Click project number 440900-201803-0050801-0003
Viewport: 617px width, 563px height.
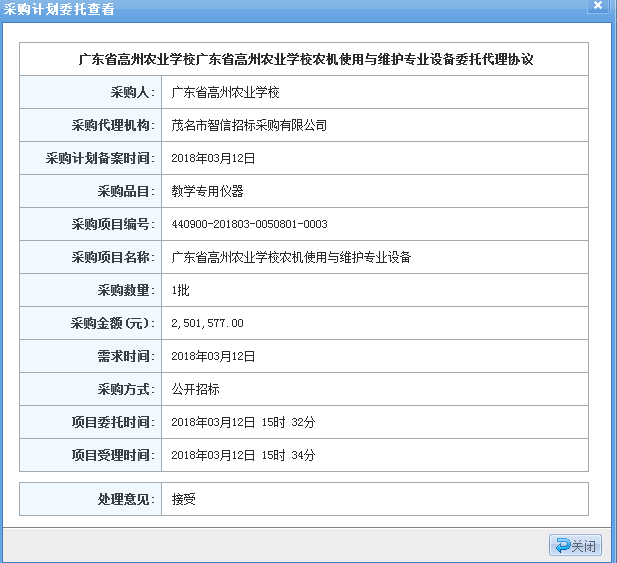pos(249,224)
